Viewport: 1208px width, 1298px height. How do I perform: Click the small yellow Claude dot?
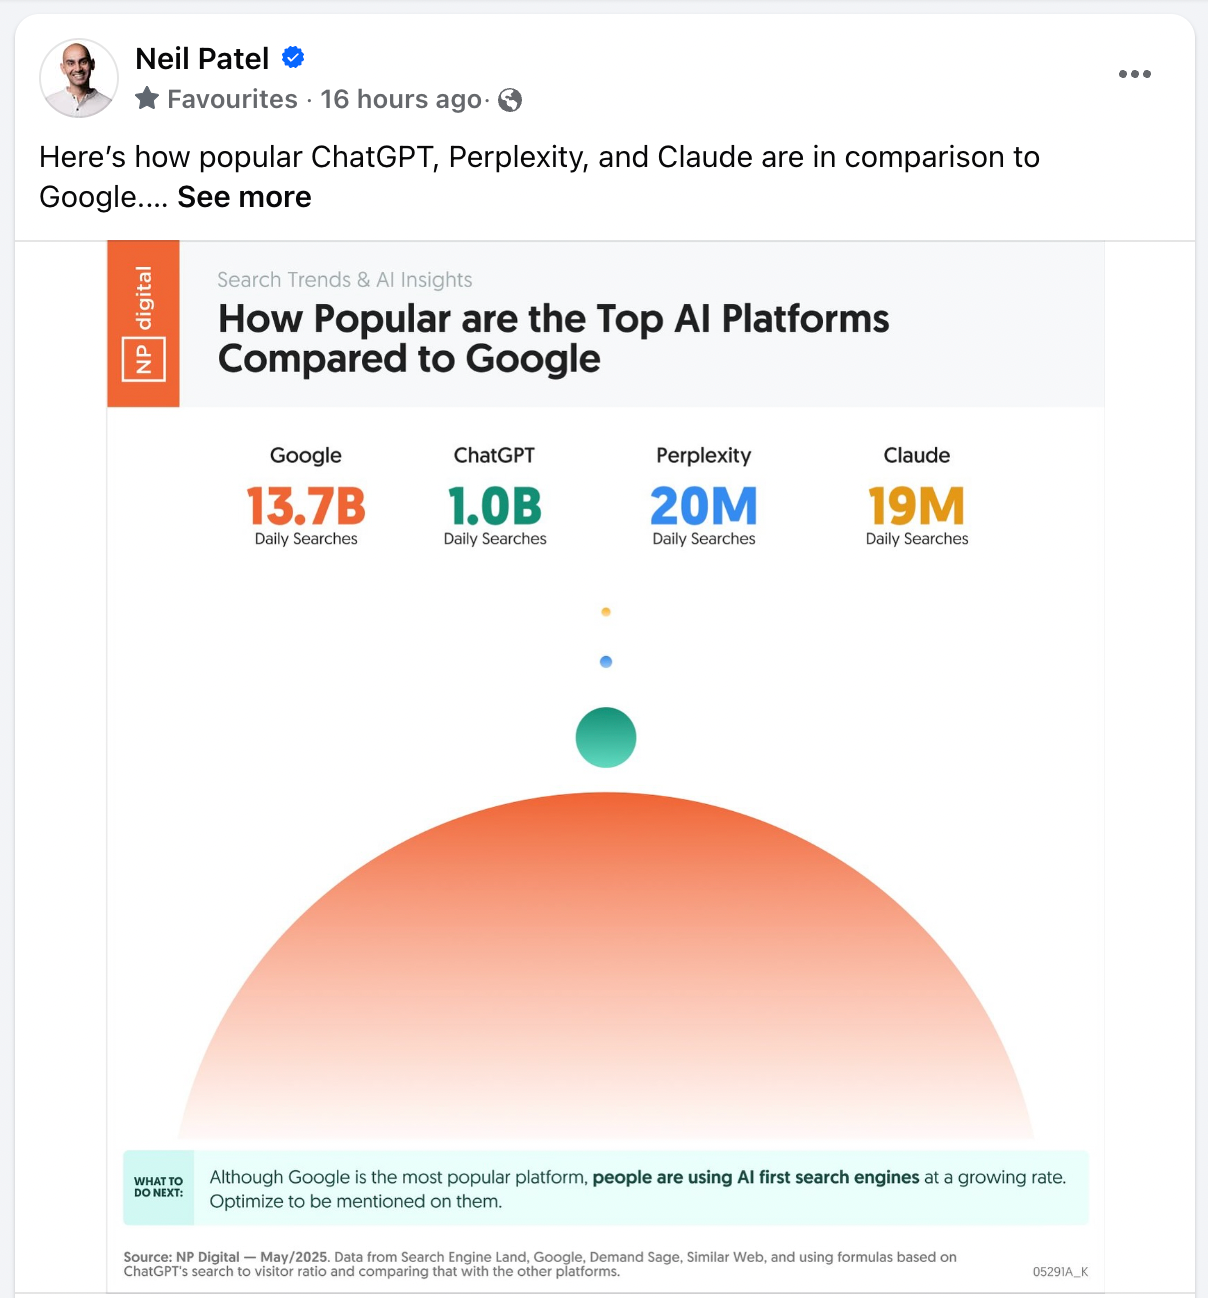pos(606,611)
